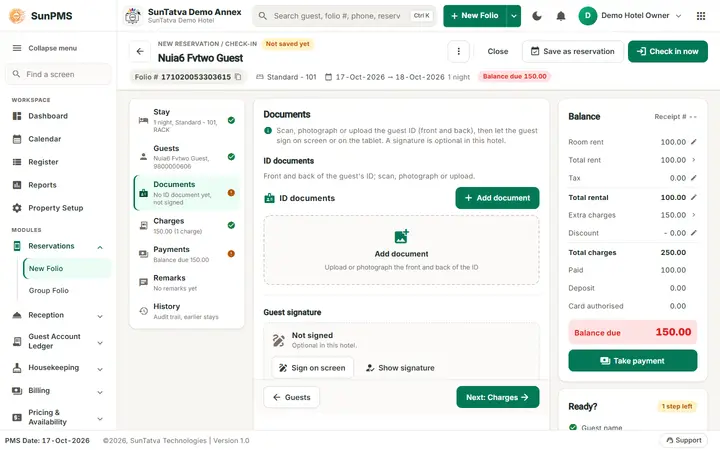Toggle dark mode with the moon icon

pos(536,16)
